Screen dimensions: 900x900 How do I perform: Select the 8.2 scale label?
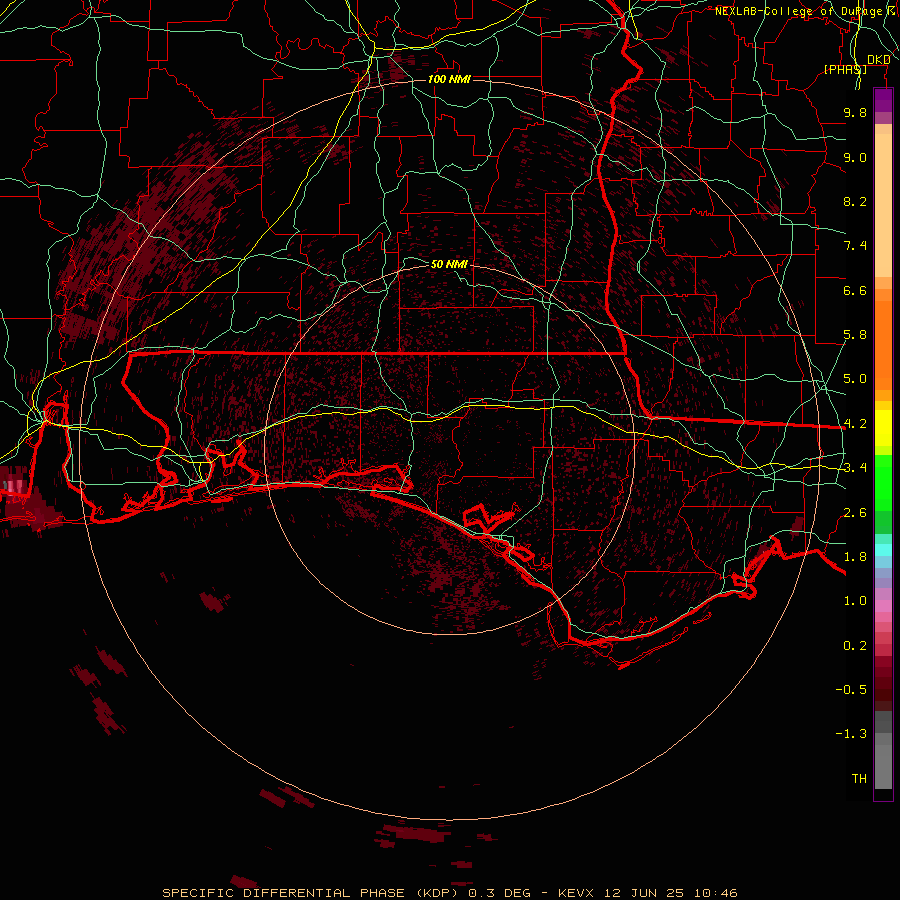click(x=855, y=201)
